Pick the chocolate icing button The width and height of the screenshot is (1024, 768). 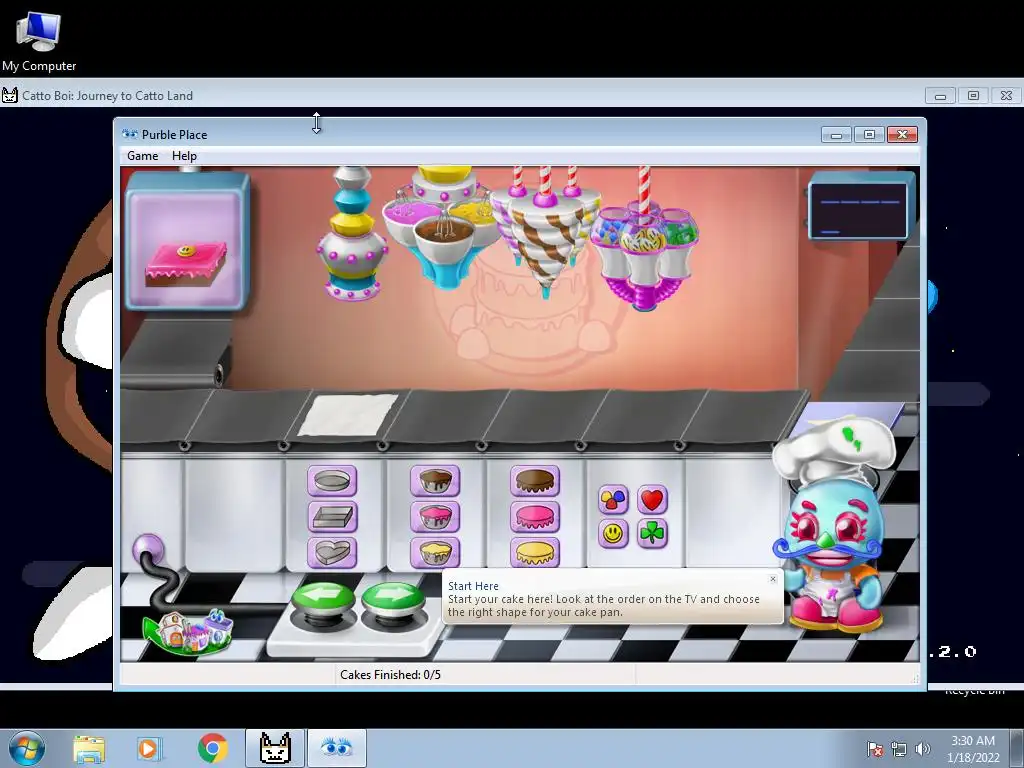point(535,481)
